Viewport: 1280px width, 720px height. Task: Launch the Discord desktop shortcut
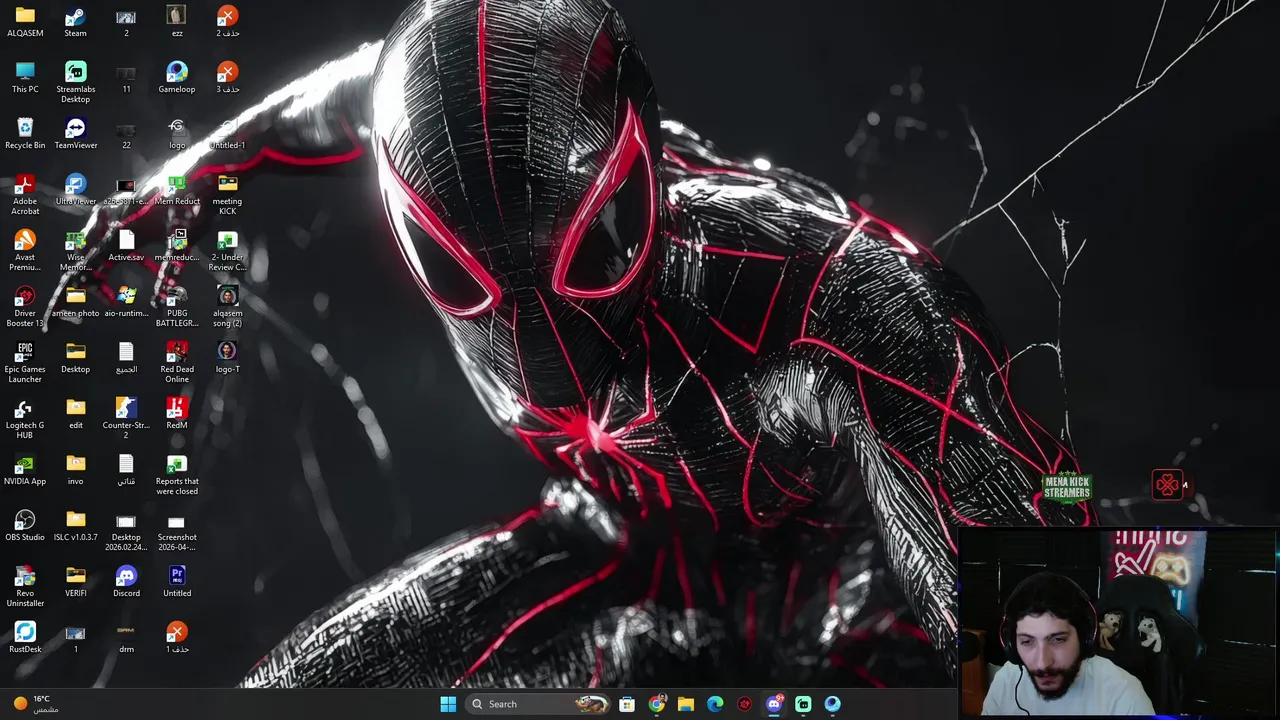pos(126,581)
